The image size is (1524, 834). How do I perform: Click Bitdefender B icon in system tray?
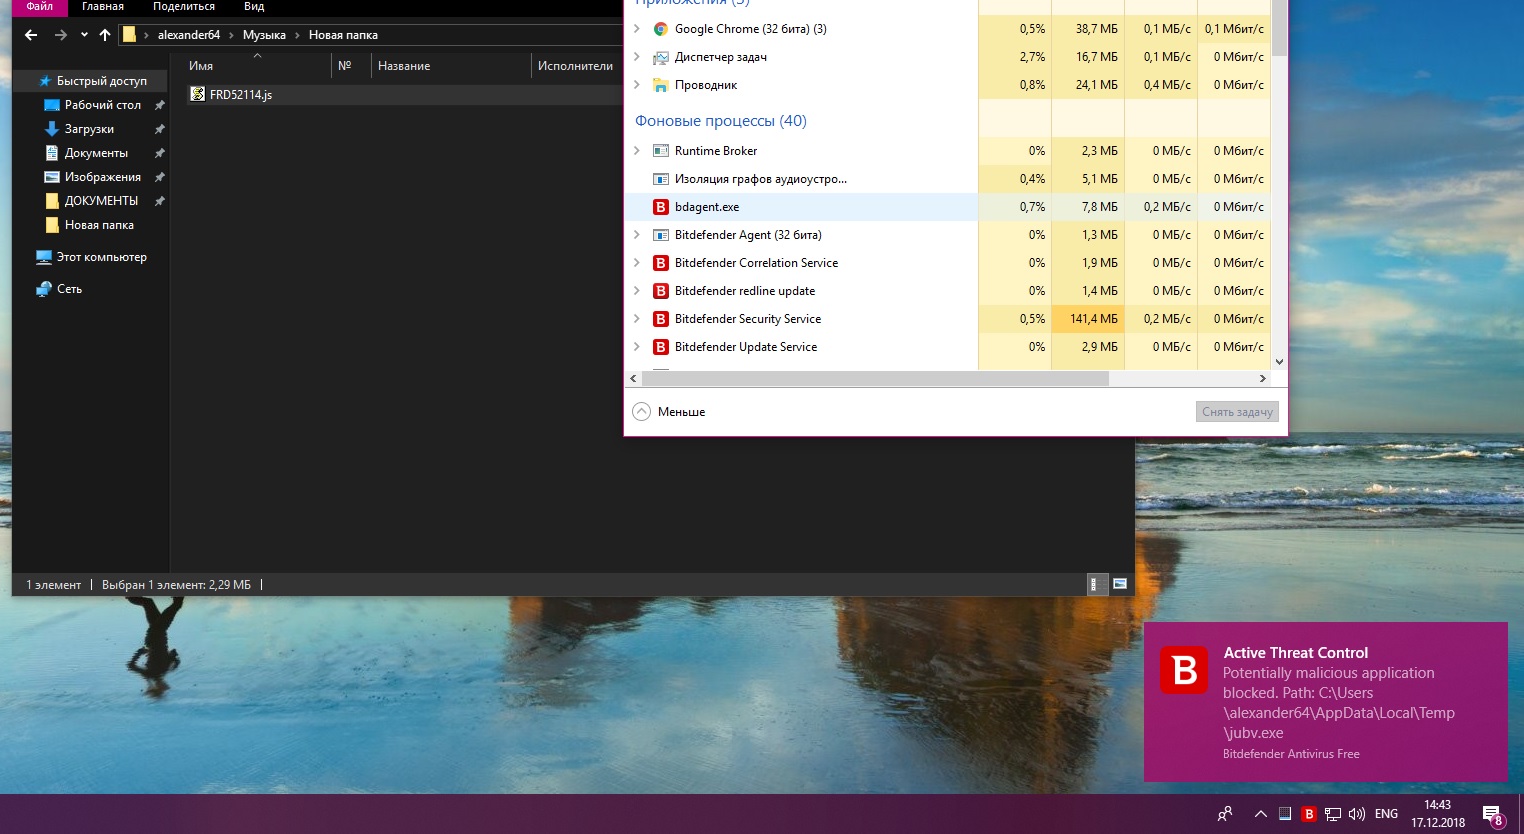[1309, 814]
